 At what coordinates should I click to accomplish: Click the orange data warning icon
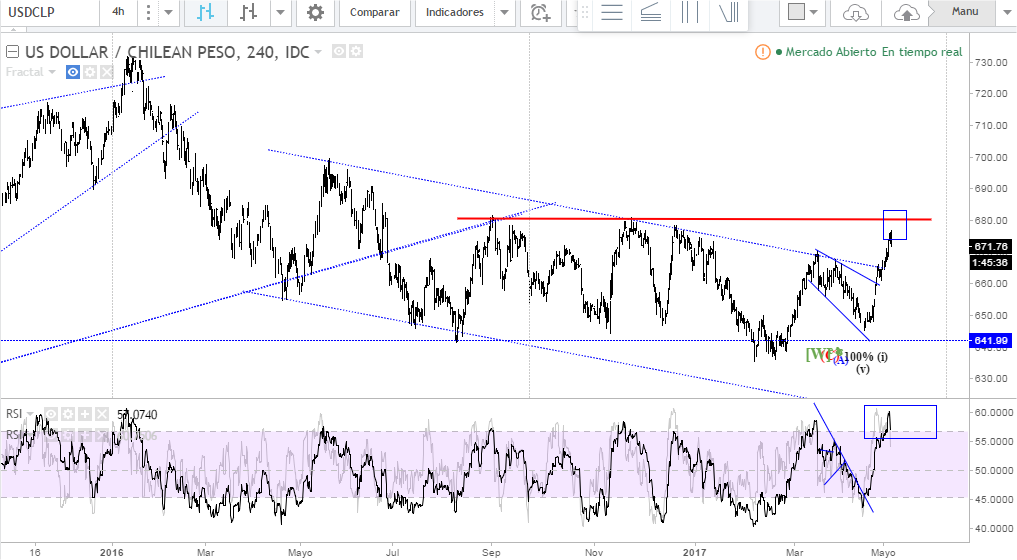763,52
